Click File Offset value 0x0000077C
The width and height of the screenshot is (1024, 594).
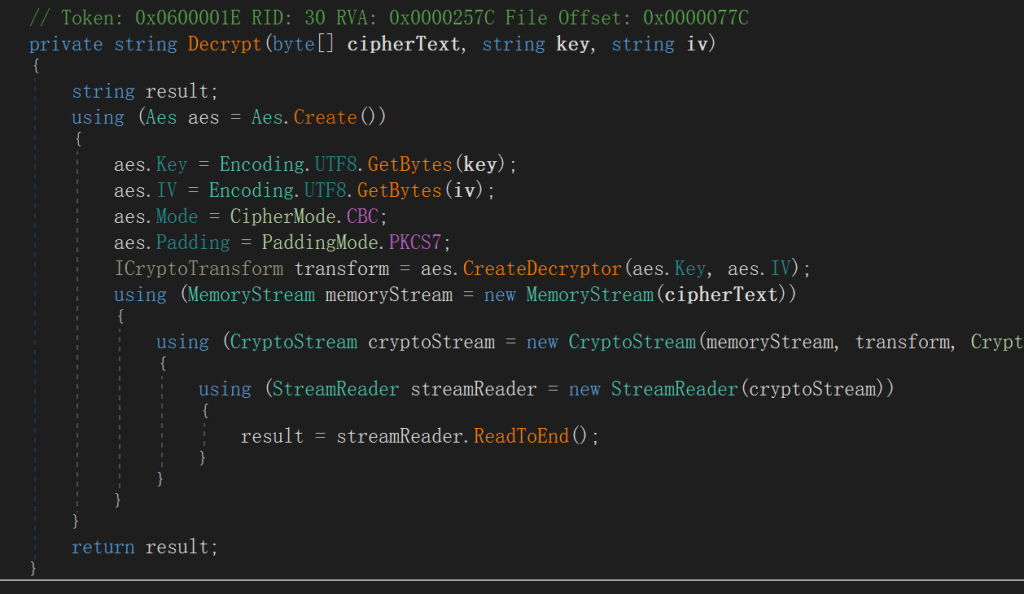(696, 18)
